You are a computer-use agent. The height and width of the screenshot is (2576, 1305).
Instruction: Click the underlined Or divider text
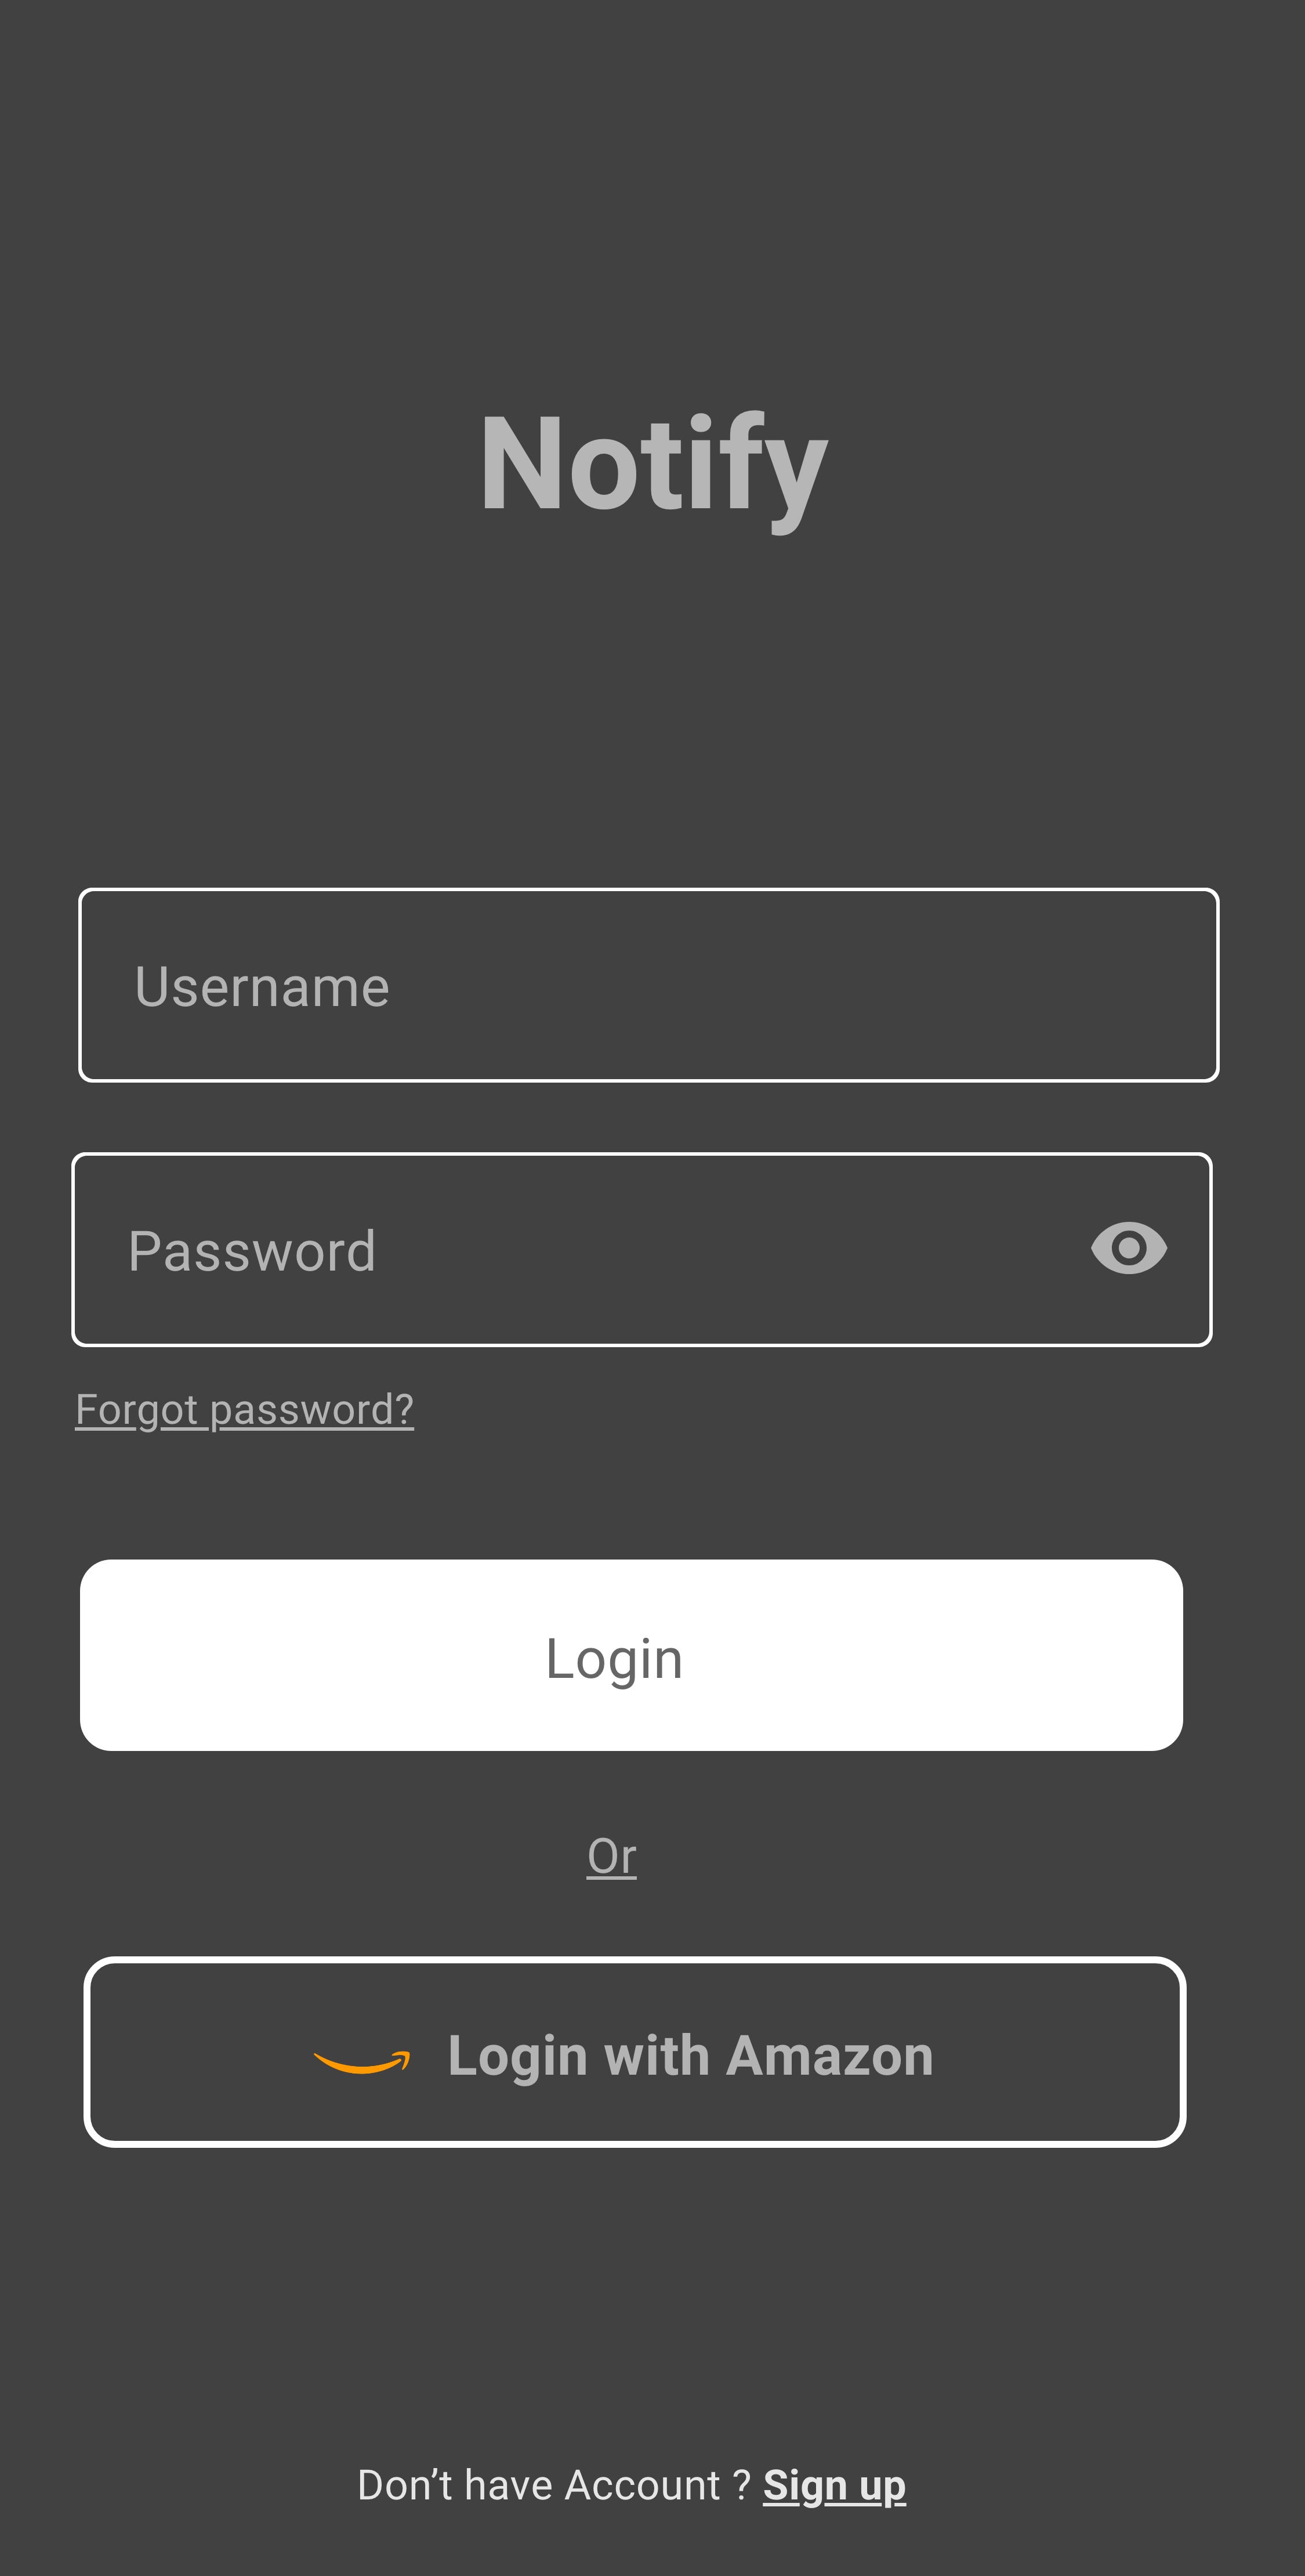(x=611, y=1857)
